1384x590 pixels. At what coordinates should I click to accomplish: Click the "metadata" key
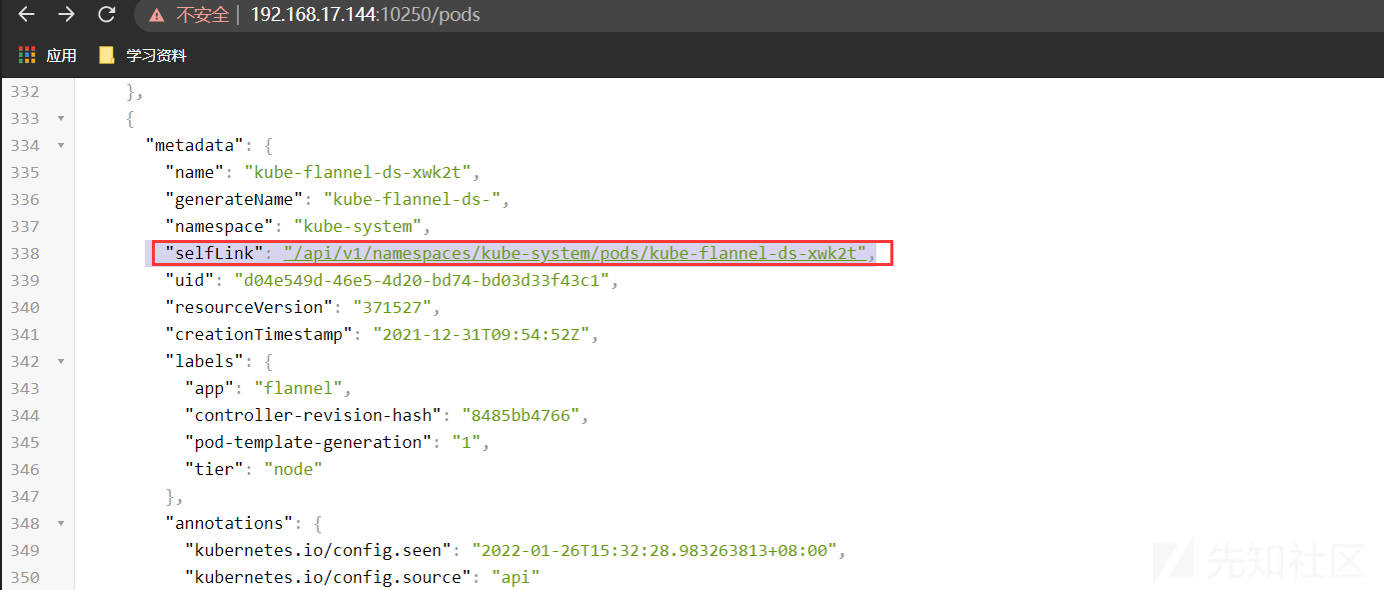(195, 145)
